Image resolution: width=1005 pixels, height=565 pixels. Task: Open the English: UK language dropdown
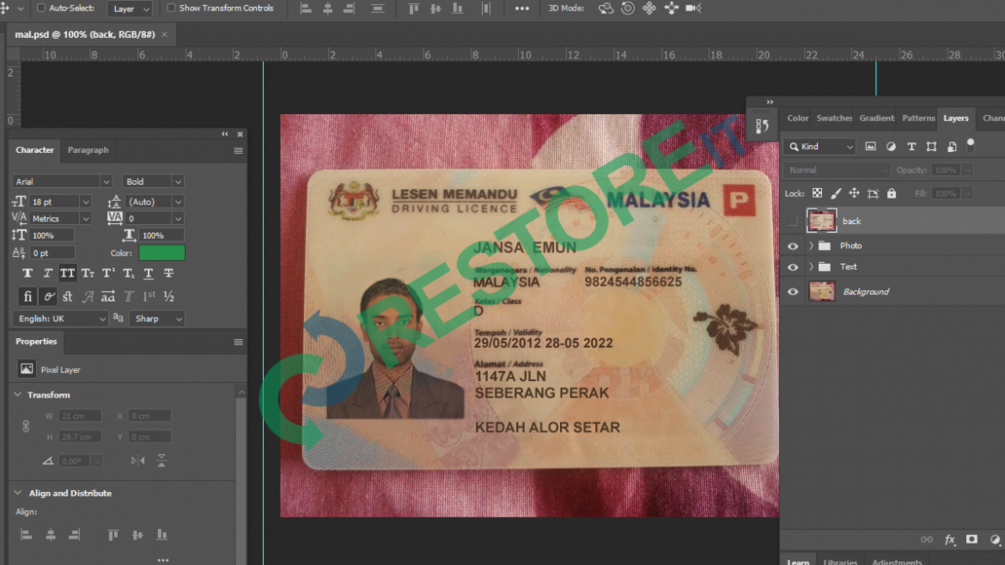pyautogui.click(x=60, y=318)
